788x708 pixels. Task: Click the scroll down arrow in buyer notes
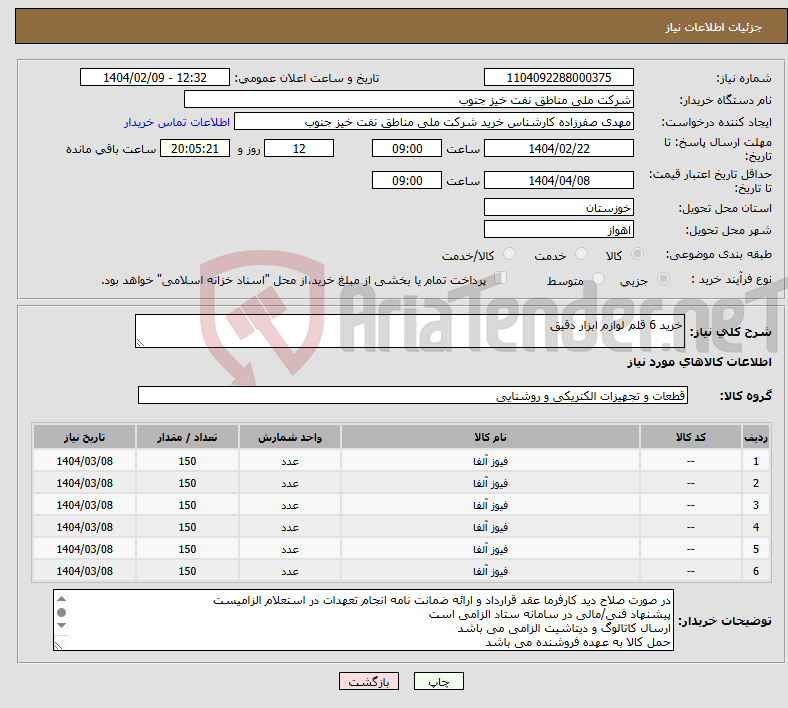coord(61,626)
